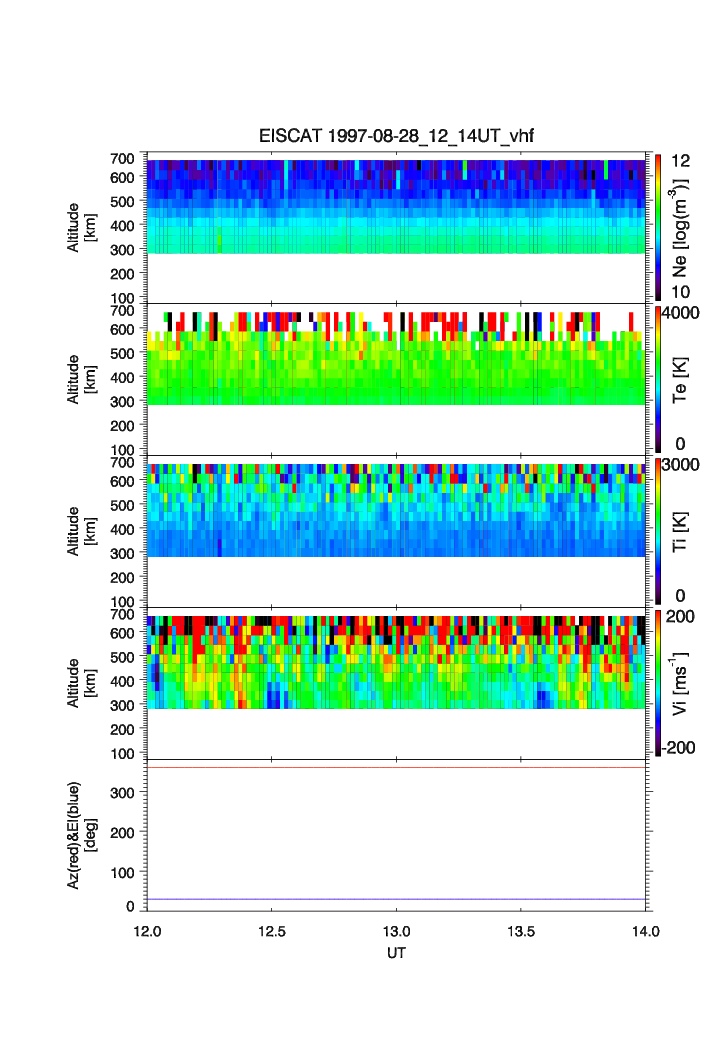Click the Altitude [km] label of the Ne panel
The image size is (708, 1063).
coord(81,228)
